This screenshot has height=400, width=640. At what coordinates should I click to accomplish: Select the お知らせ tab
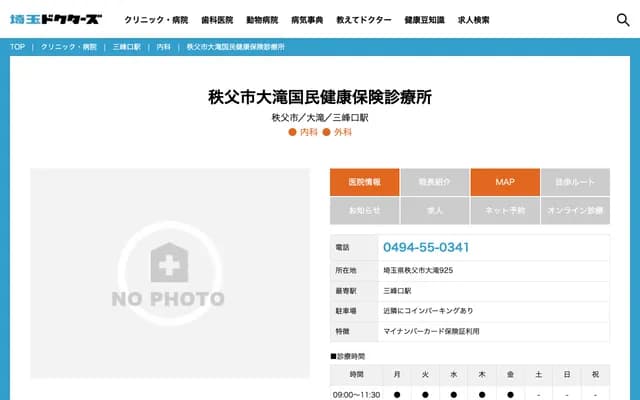coord(364,211)
